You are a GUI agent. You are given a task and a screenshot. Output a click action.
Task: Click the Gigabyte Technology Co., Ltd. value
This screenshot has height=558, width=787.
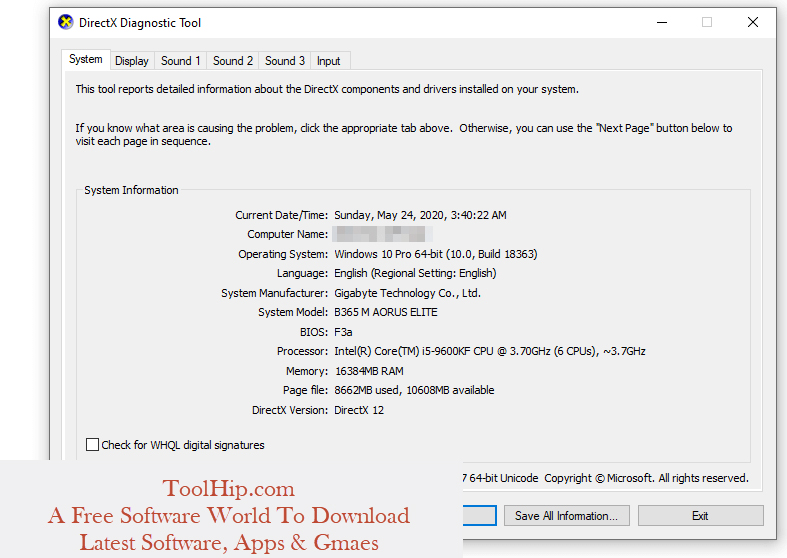coord(408,293)
